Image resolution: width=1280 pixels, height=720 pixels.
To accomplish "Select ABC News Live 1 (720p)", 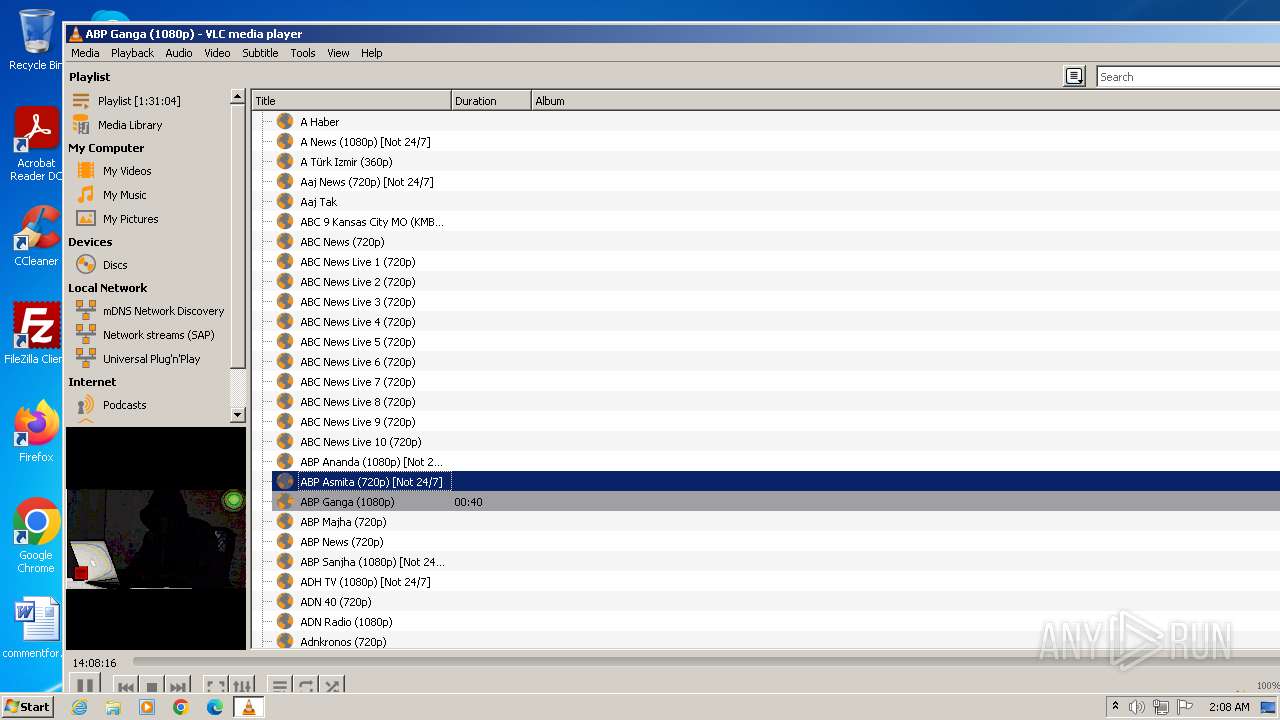I will pyautogui.click(x=357, y=262).
